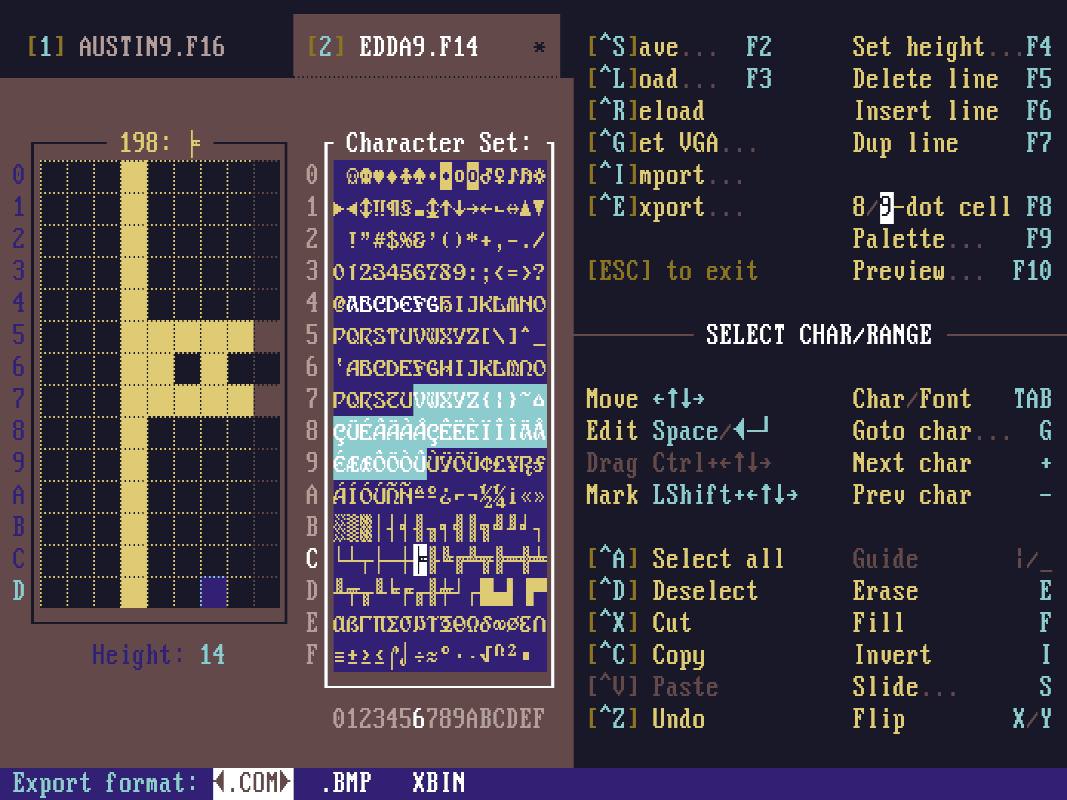Click row label C beside character set

(312, 559)
